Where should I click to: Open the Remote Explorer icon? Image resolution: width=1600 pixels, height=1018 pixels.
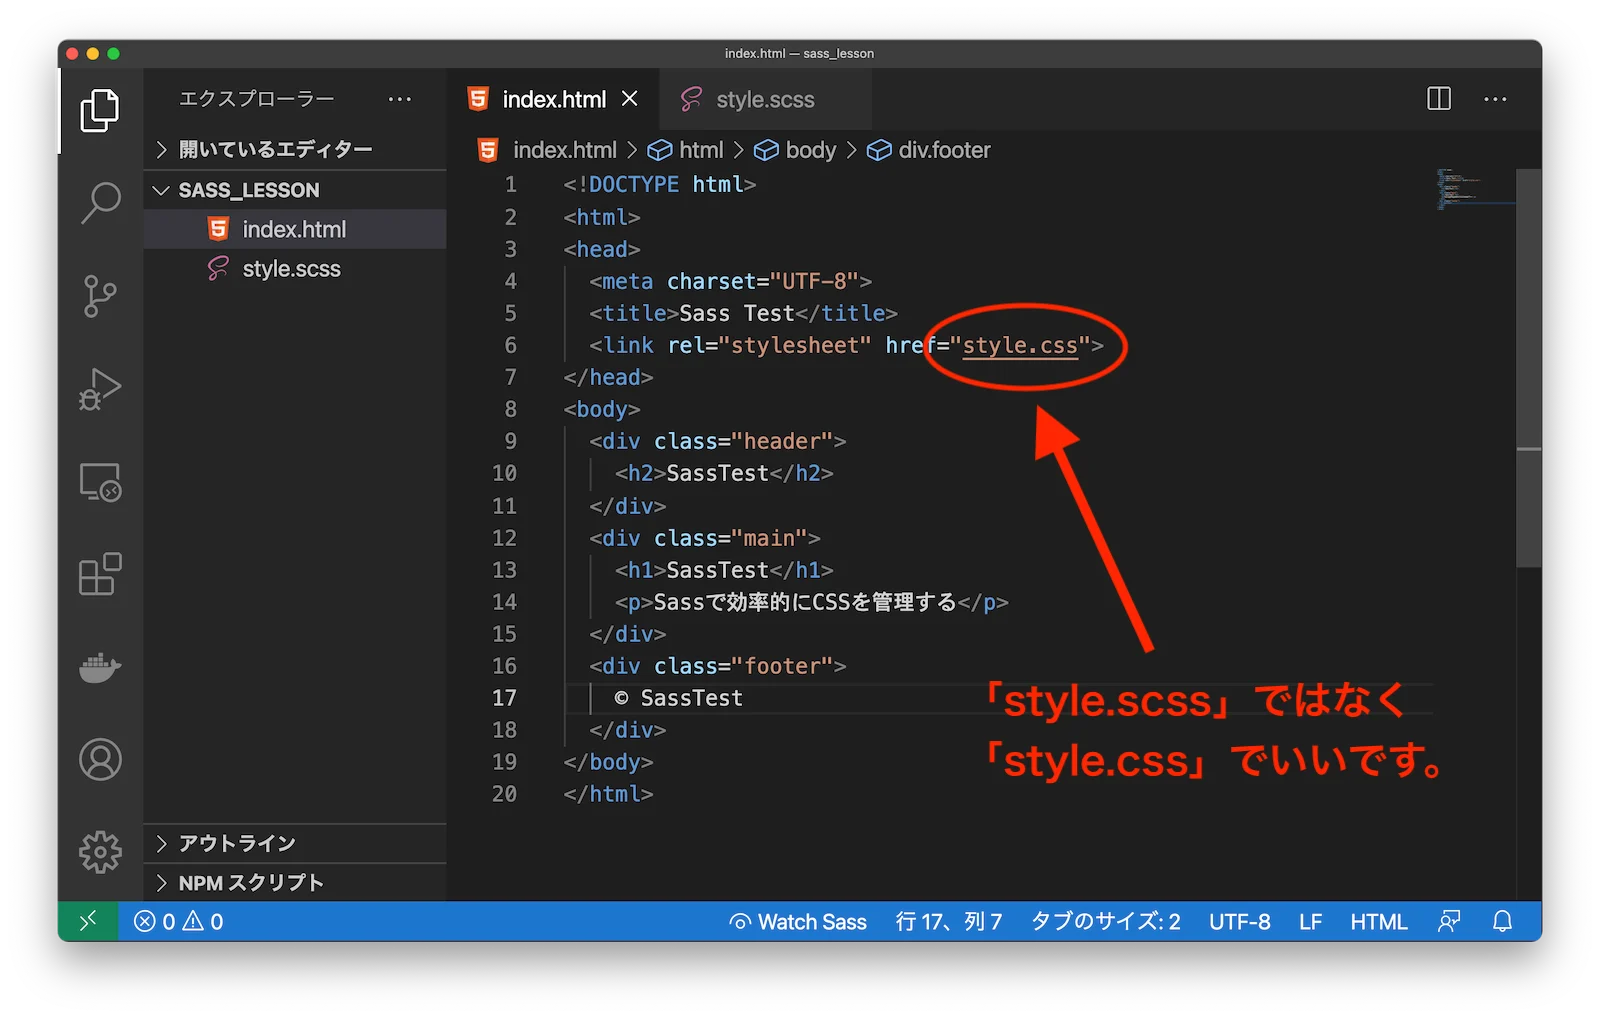99,482
